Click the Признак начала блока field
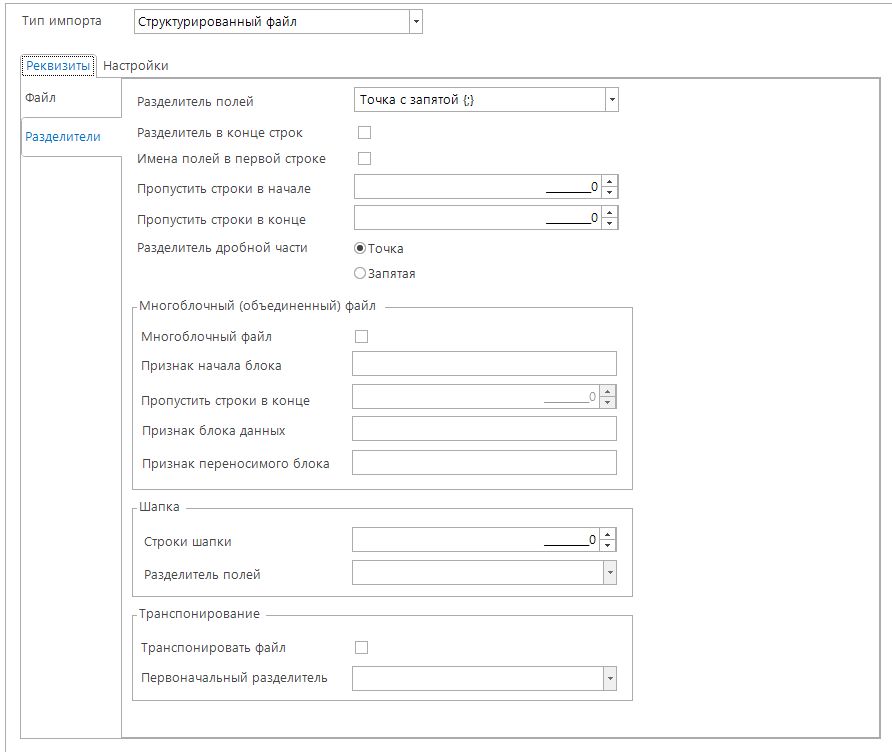892x752 pixels. (x=484, y=364)
